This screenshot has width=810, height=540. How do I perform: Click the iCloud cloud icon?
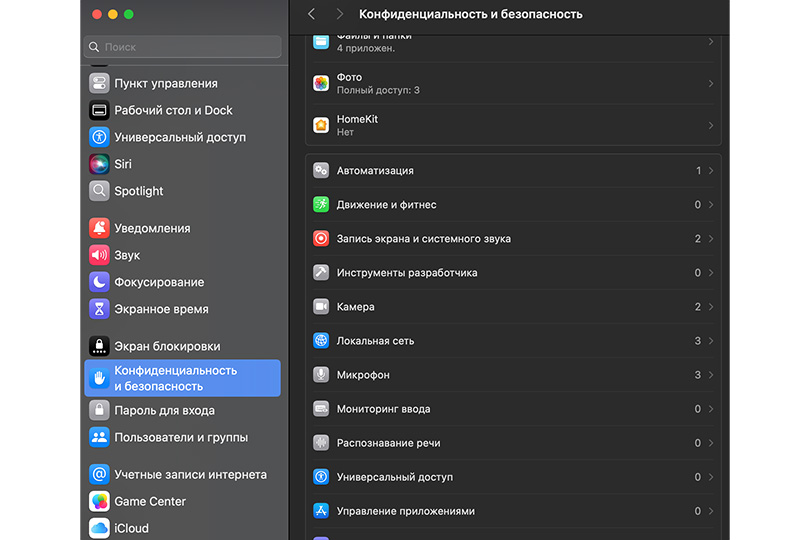99,528
